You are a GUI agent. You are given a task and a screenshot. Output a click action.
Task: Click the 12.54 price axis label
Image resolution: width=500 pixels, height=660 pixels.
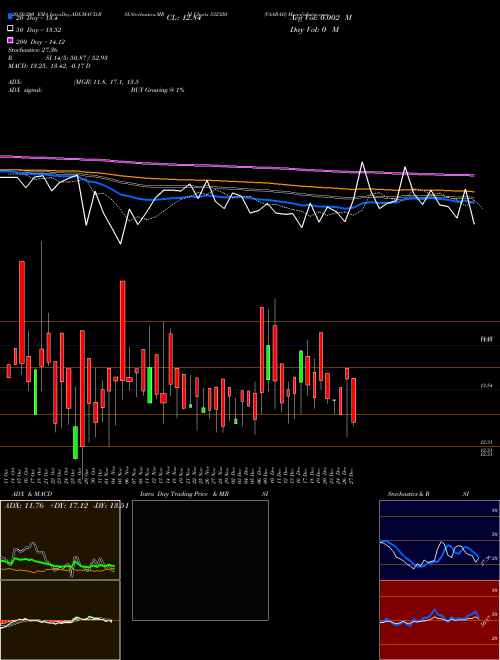[x=487, y=386]
